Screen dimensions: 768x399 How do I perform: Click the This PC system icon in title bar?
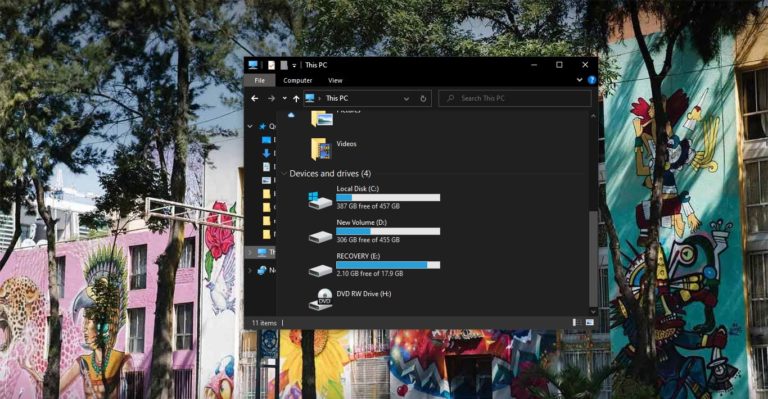coord(253,65)
